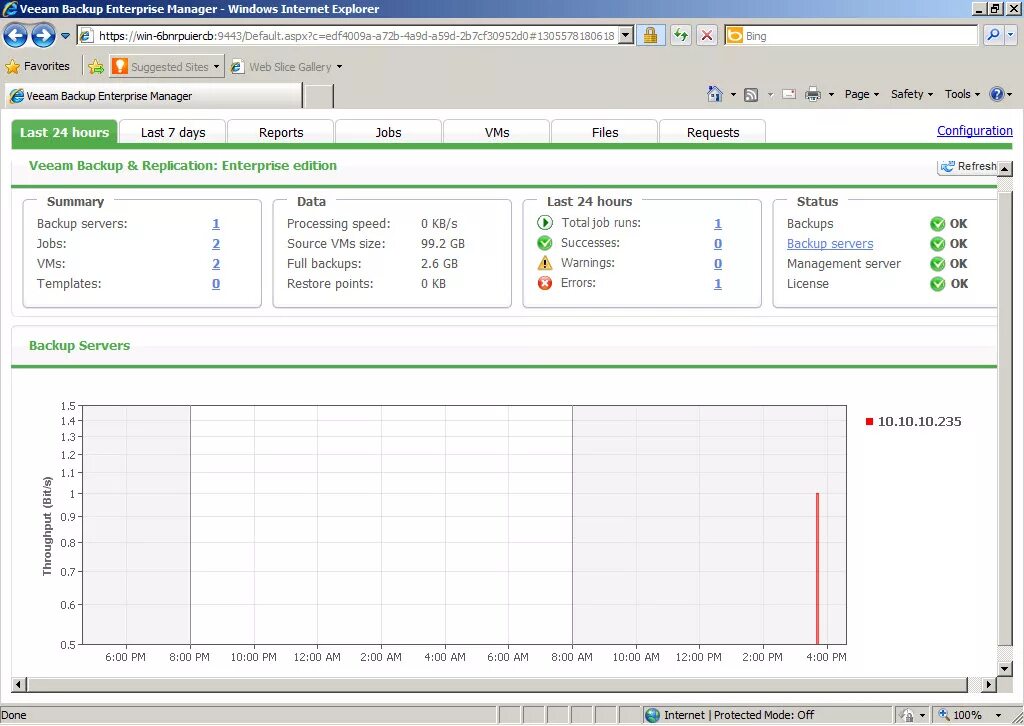
Task: Click the horizontal scrollbar right arrow
Action: point(989,685)
